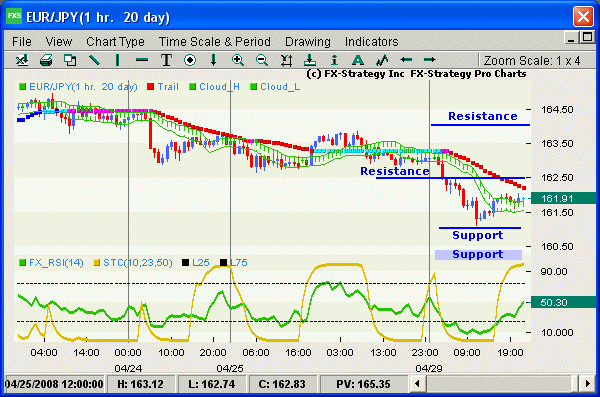The height and width of the screenshot is (397, 600).
Task: Open the Indicators menu
Action: [372, 41]
